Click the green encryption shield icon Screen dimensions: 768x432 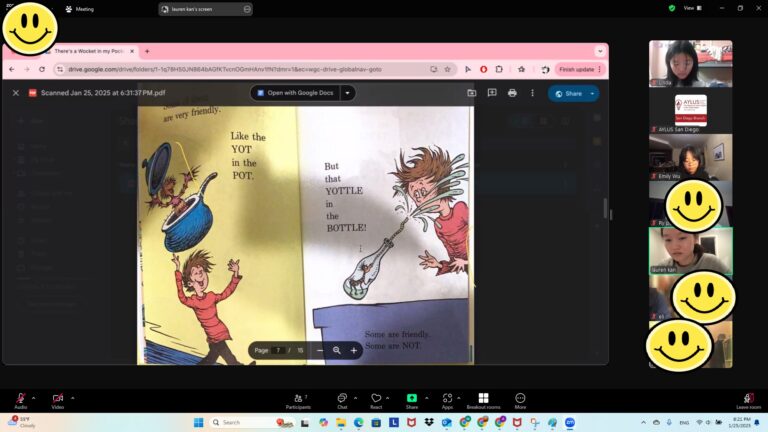click(x=672, y=8)
